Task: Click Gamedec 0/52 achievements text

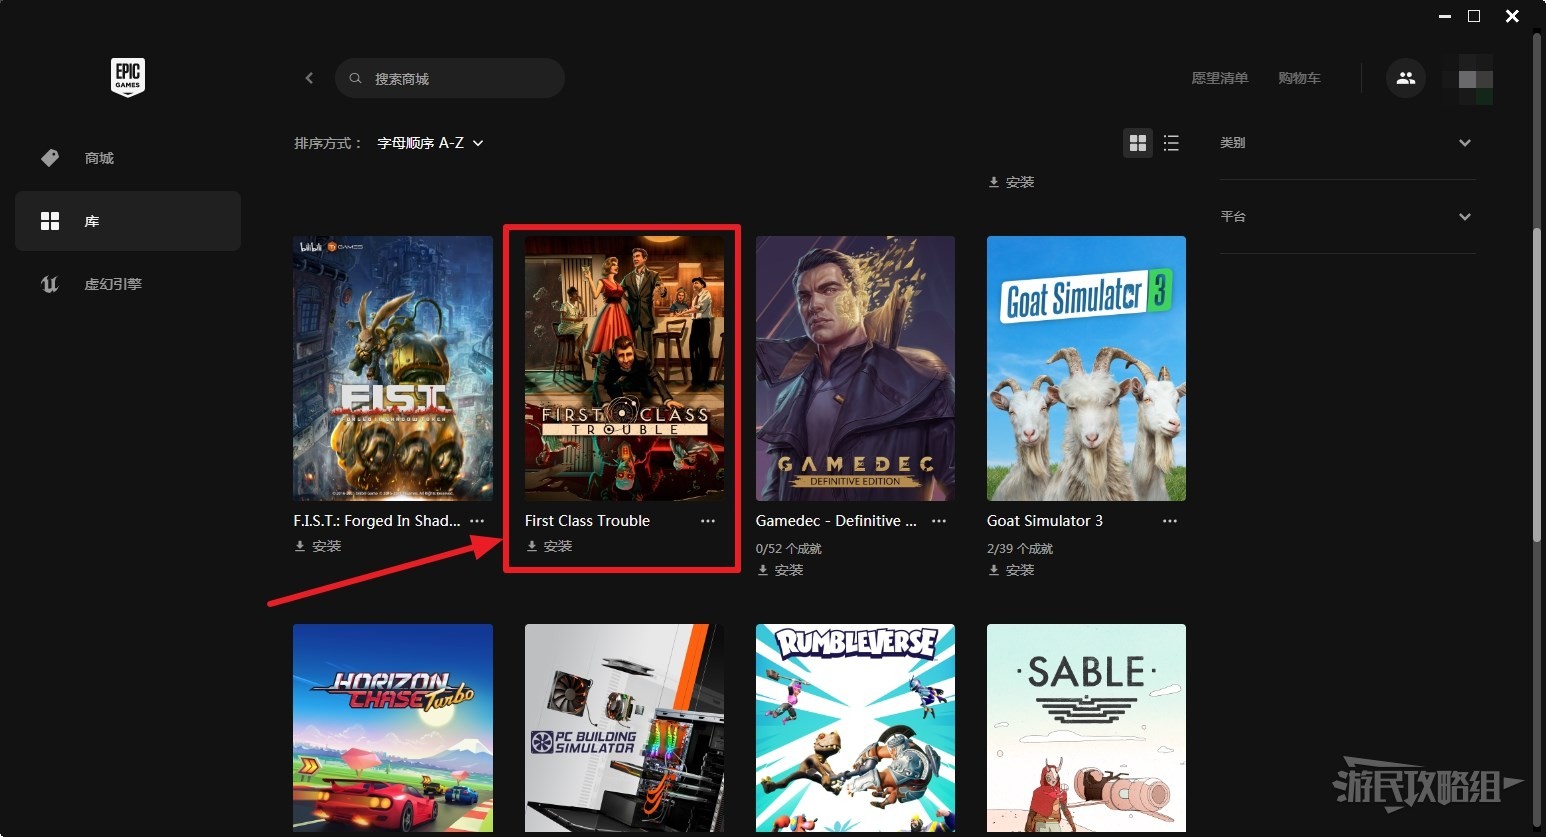Action: pos(789,548)
